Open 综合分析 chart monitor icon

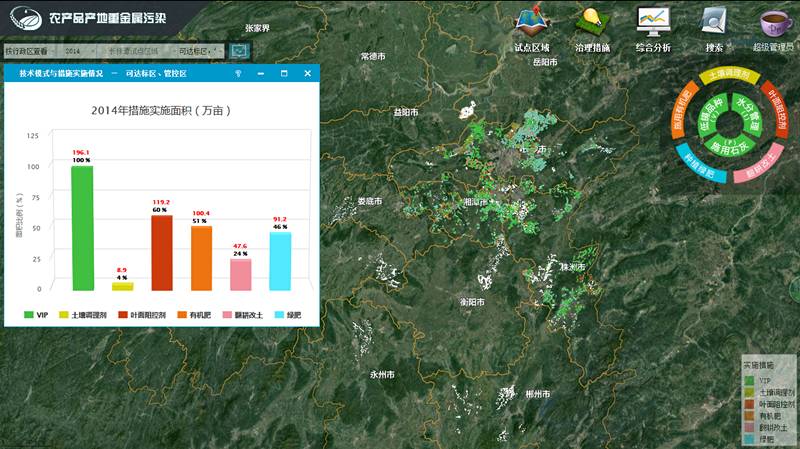pyautogui.click(x=652, y=22)
